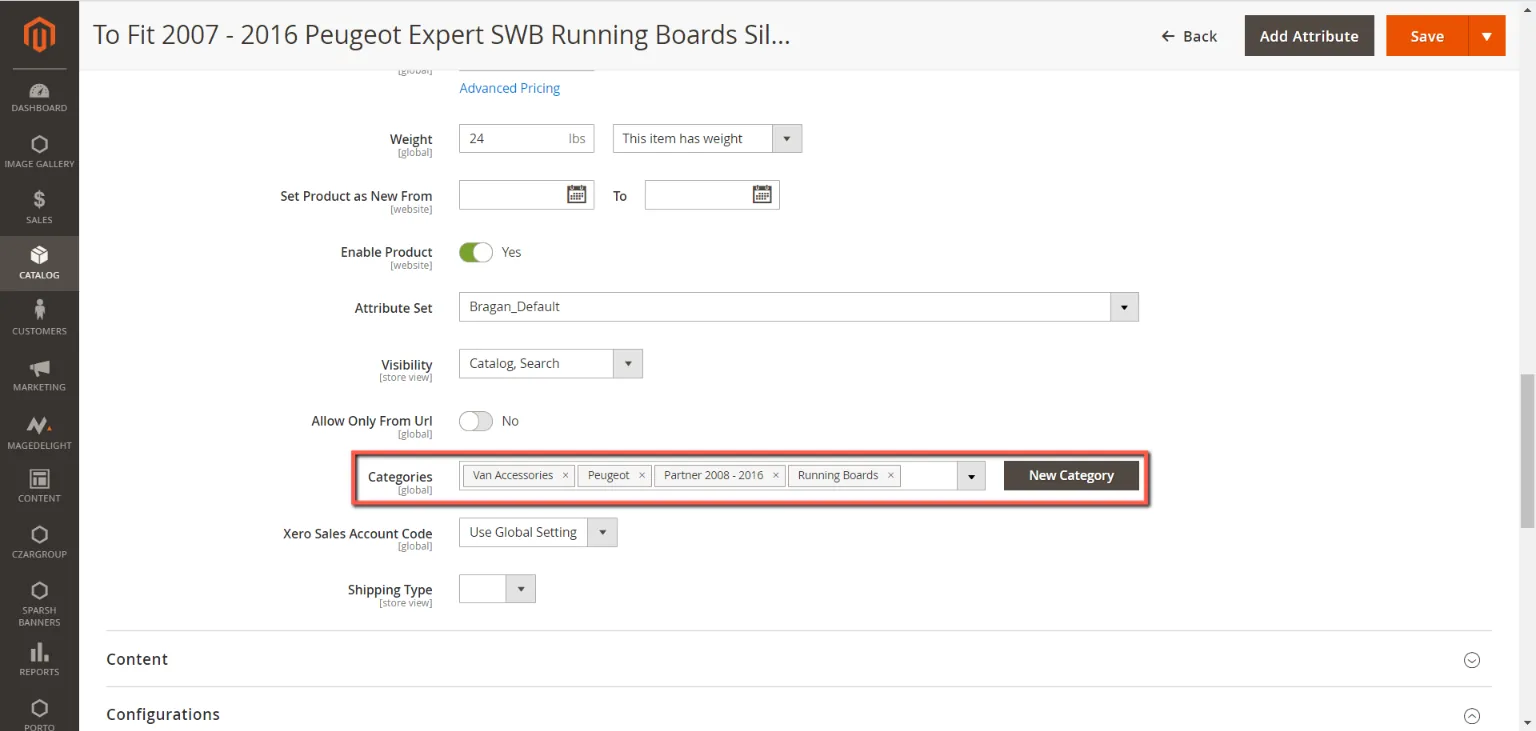Remove the Peugeot category tag

[x=641, y=476]
